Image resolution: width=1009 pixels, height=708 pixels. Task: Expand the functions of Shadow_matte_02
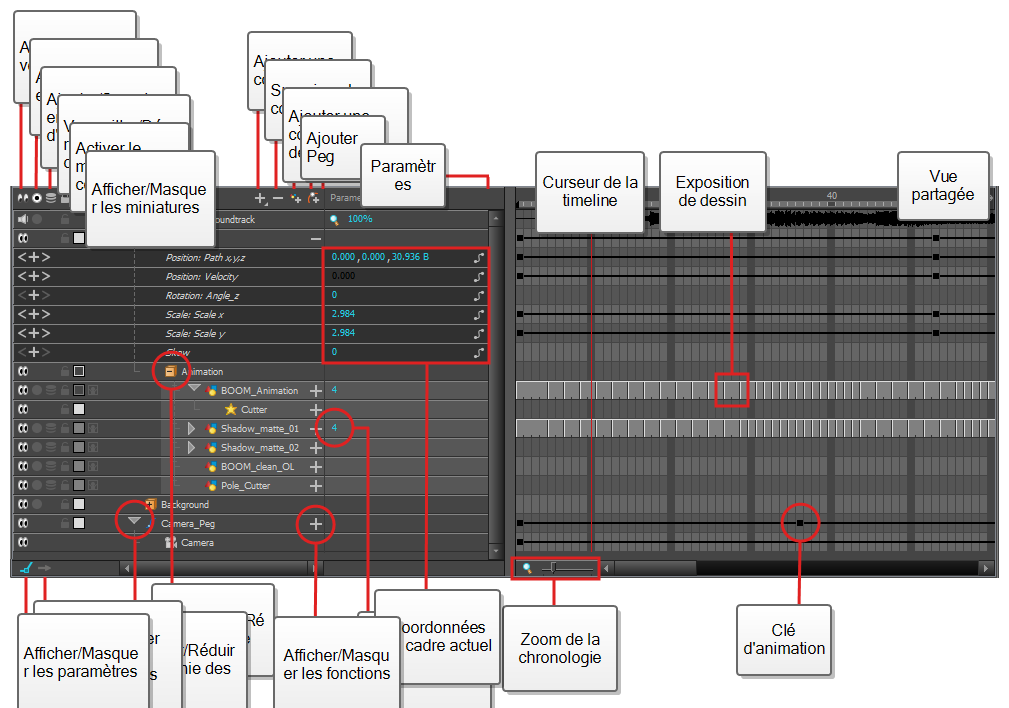coord(316,448)
